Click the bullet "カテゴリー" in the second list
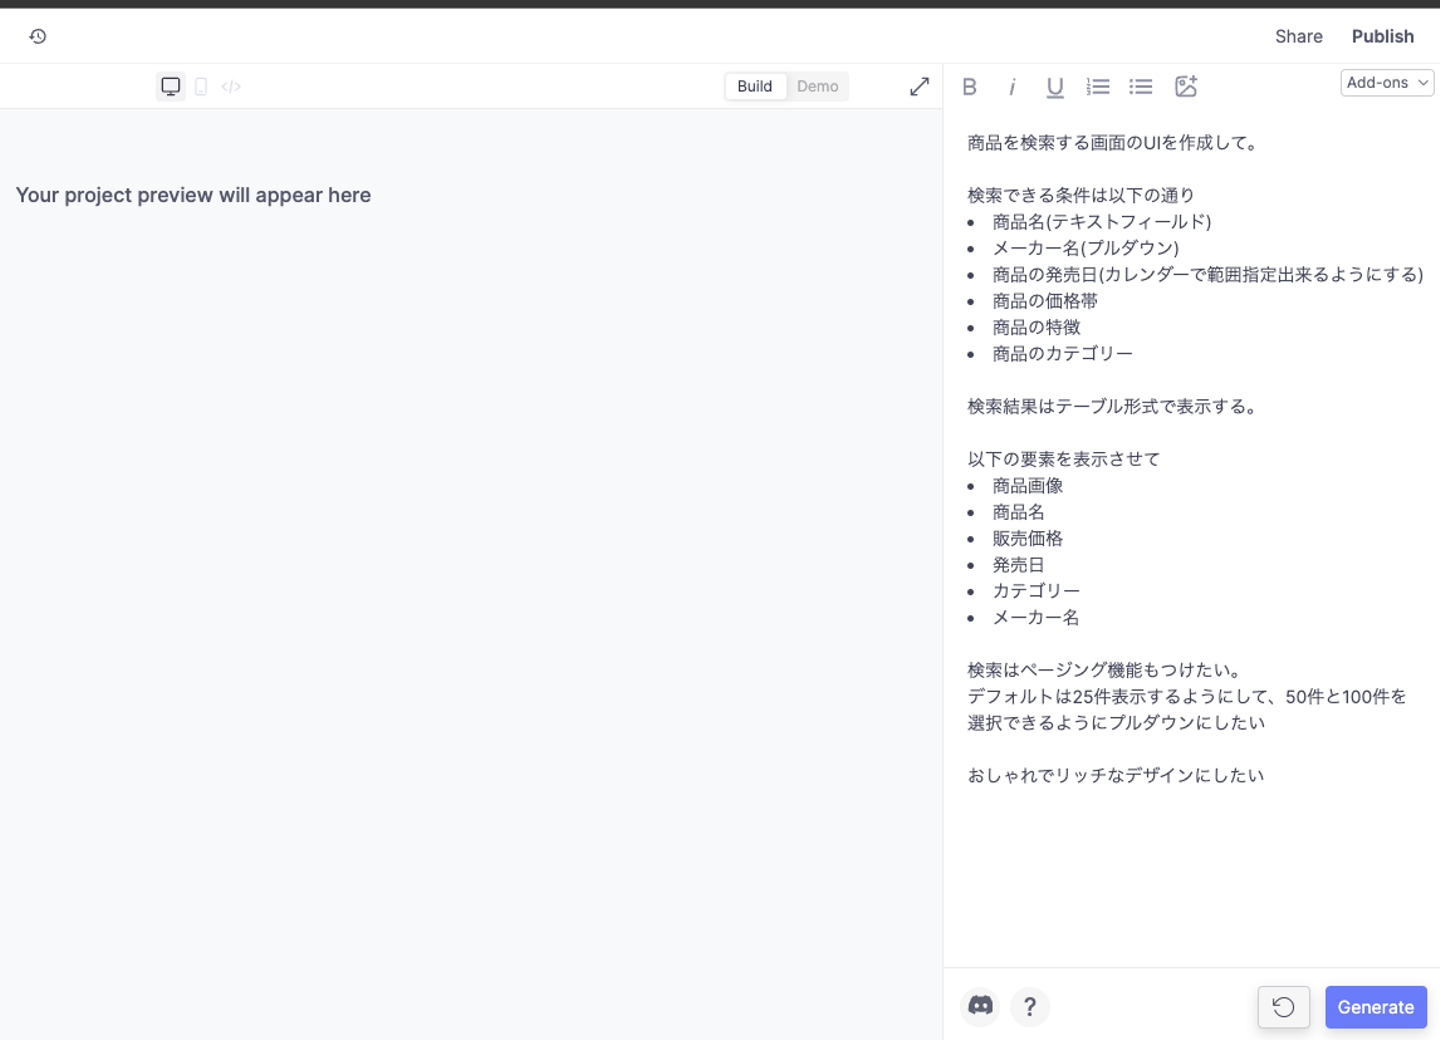Image resolution: width=1440 pixels, height=1040 pixels. click(x=1036, y=591)
